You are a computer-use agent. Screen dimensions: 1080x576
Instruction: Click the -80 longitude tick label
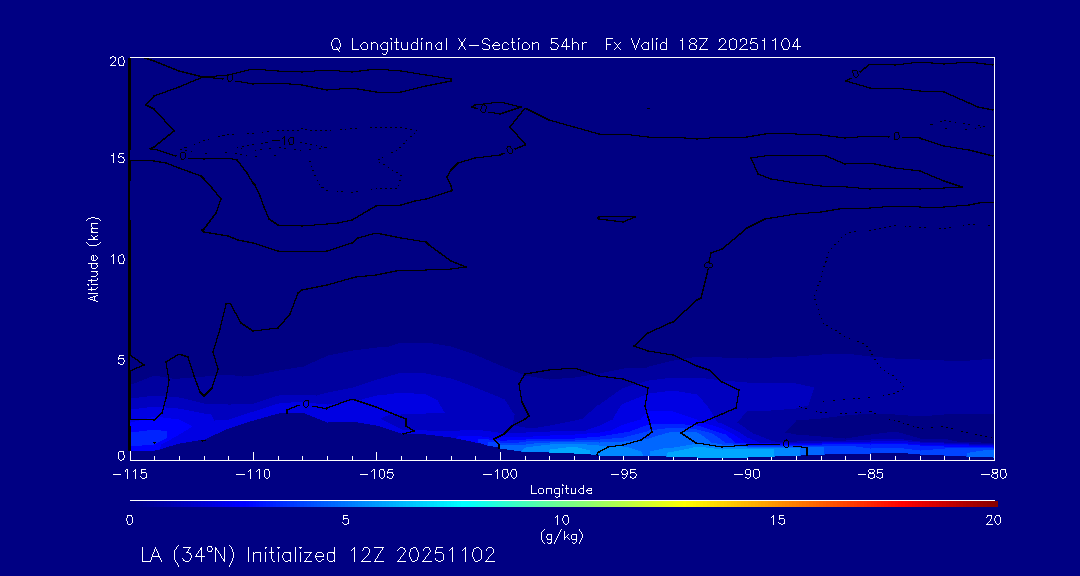[994, 475]
